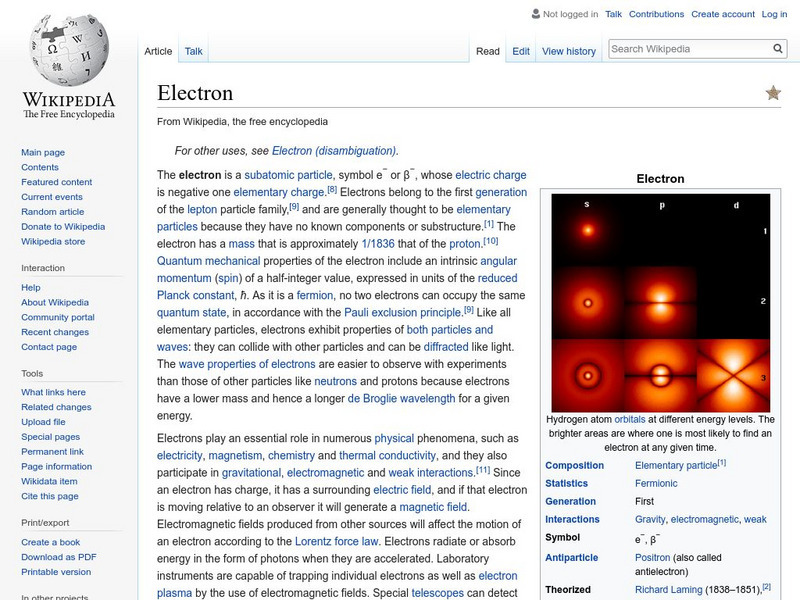Jump to citation [8] reference
Viewport: 800px width, 600px height.
pos(332,190)
